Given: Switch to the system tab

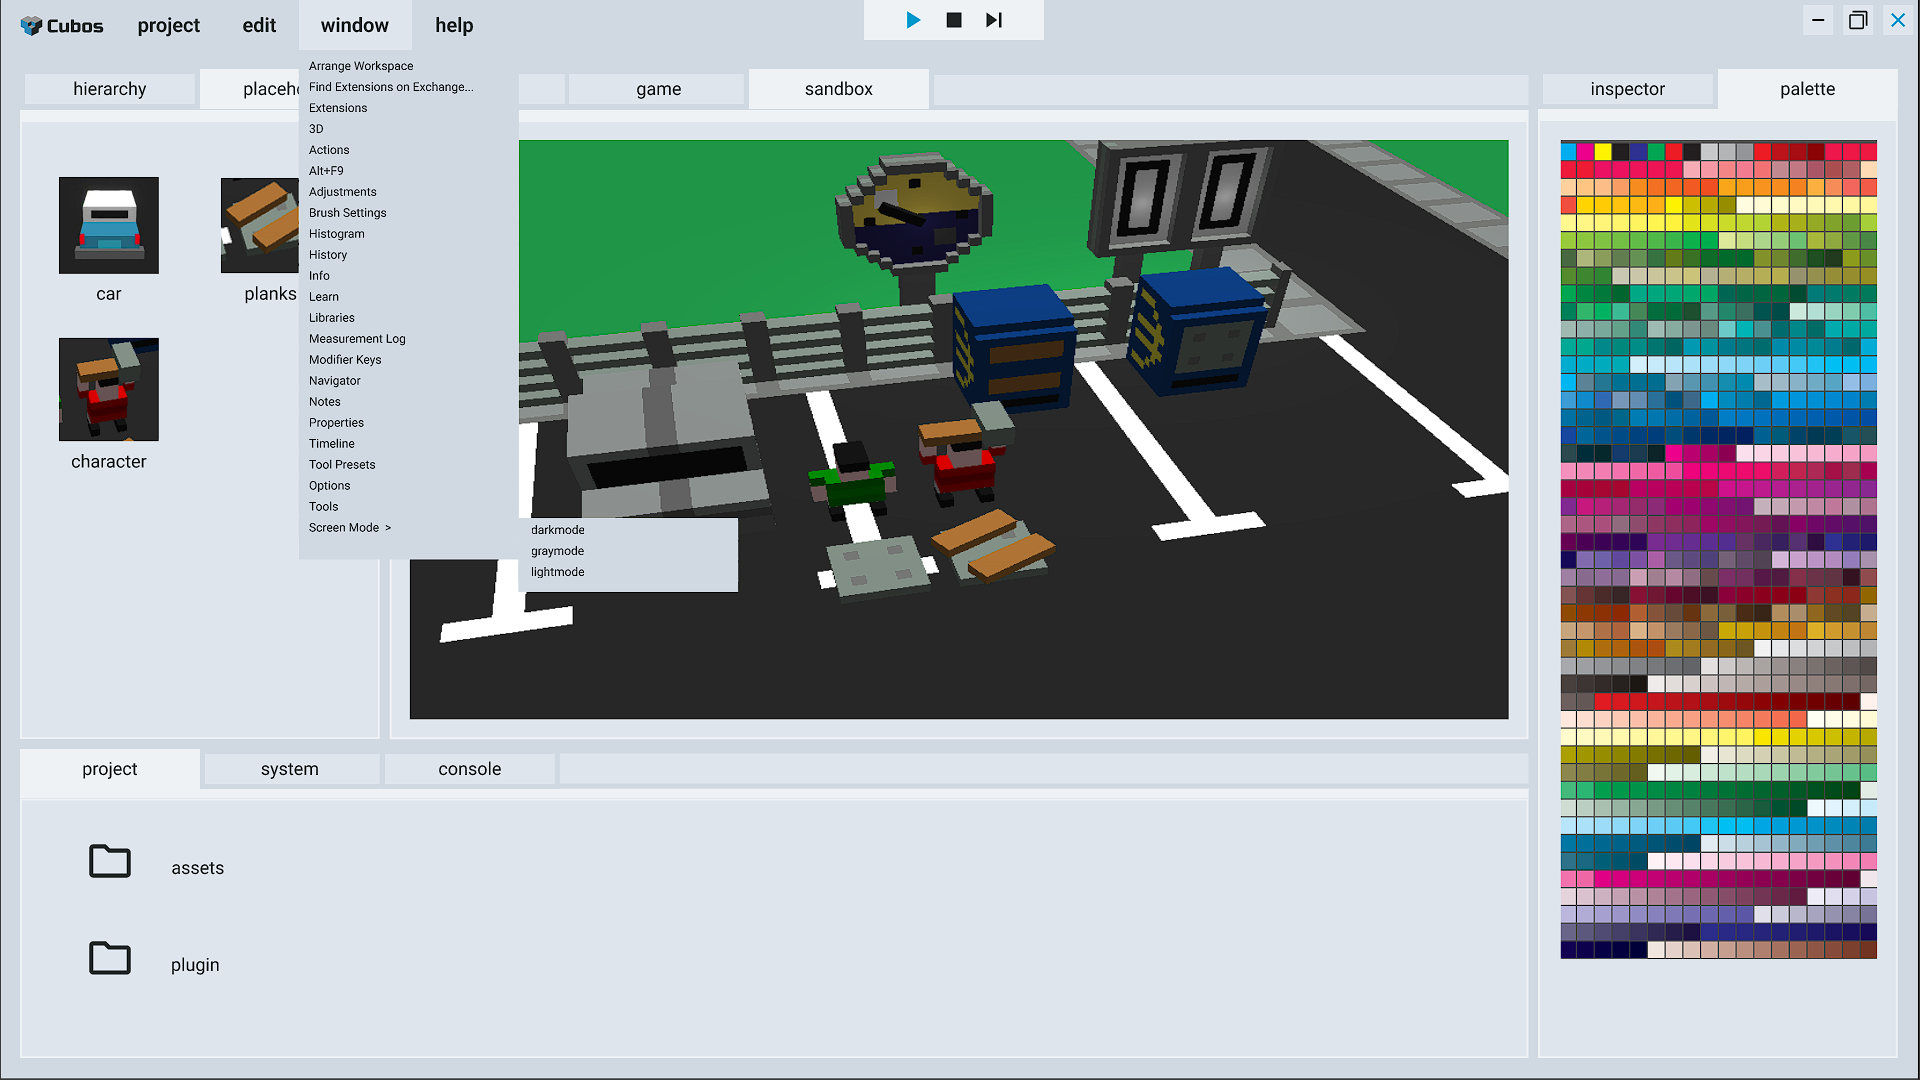Looking at the screenshot, I should (290, 769).
